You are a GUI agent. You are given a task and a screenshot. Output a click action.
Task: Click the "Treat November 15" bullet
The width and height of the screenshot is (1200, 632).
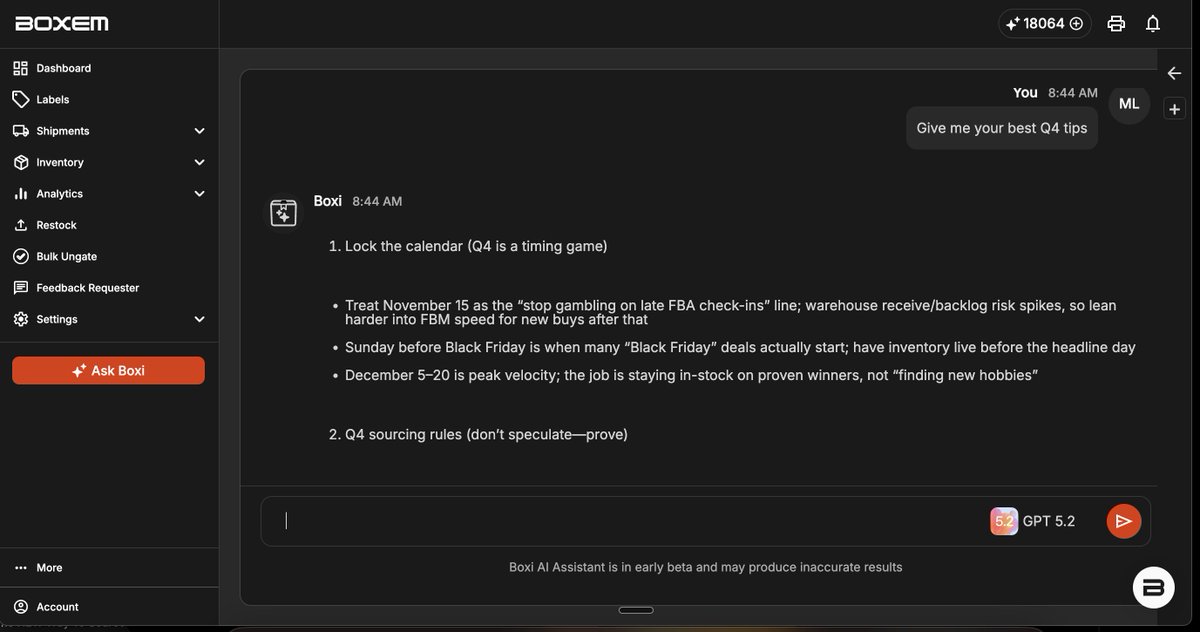pos(731,312)
